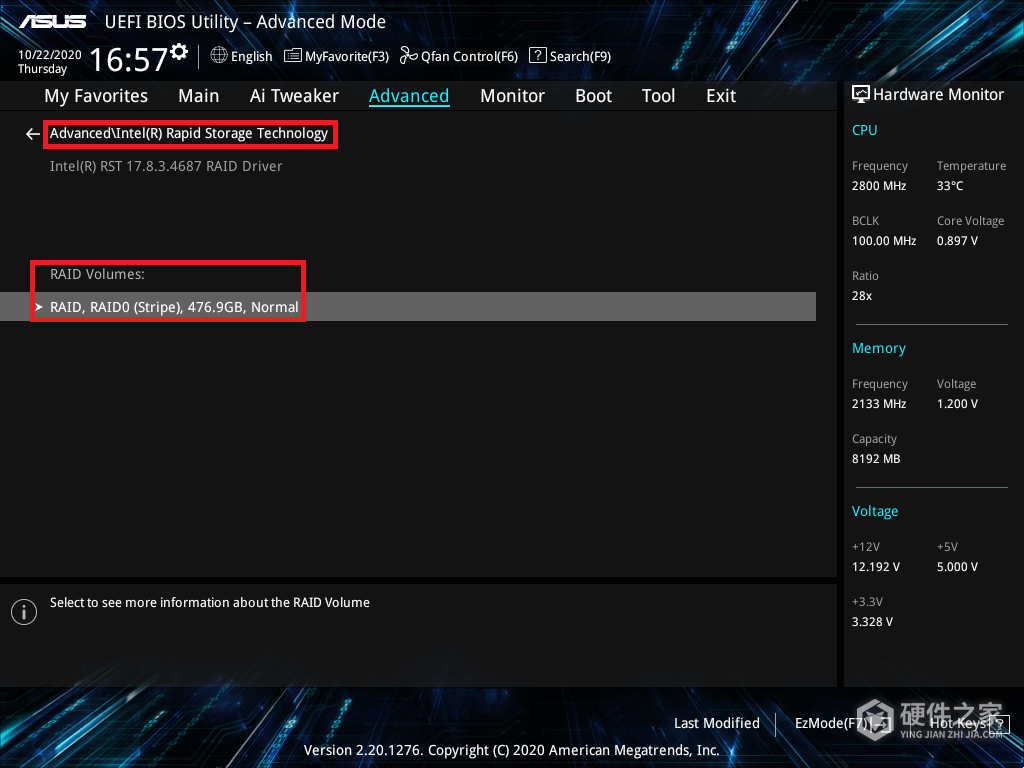Click the 10/22/2020 date text
1024x768 pixels.
tap(50, 54)
